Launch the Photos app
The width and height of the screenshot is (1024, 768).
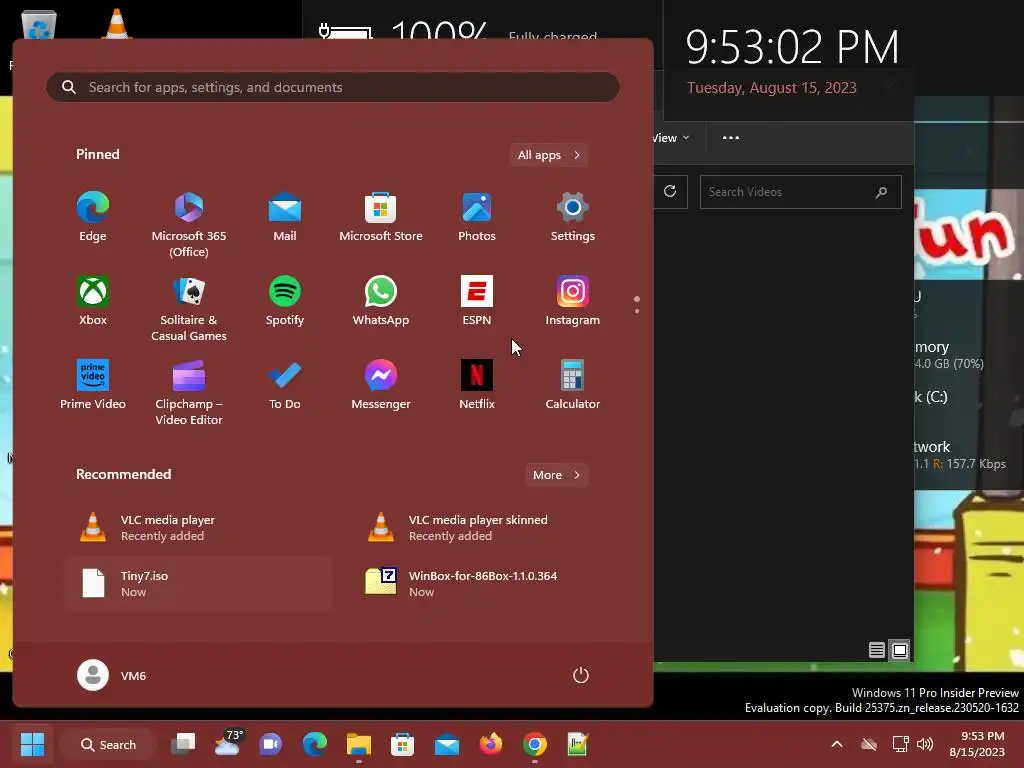point(477,218)
